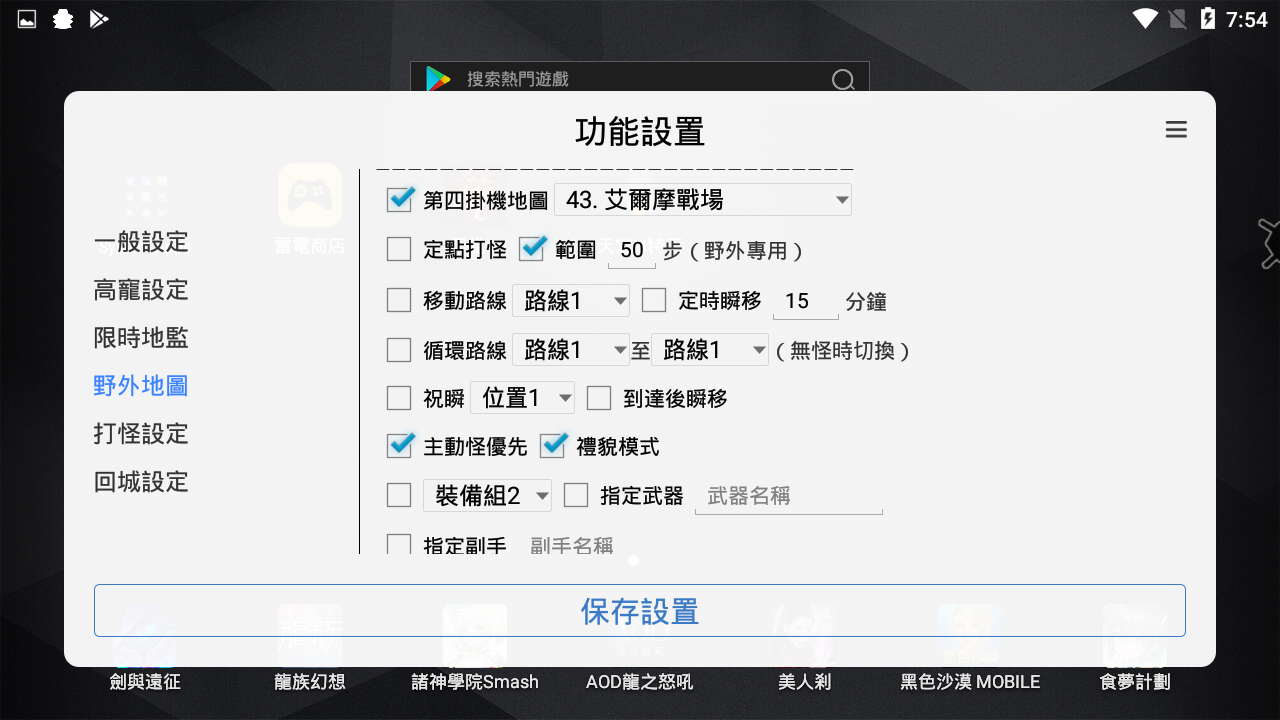Disable the 主動怪優先 checkbox
The image size is (1280, 720).
[x=398, y=446]
